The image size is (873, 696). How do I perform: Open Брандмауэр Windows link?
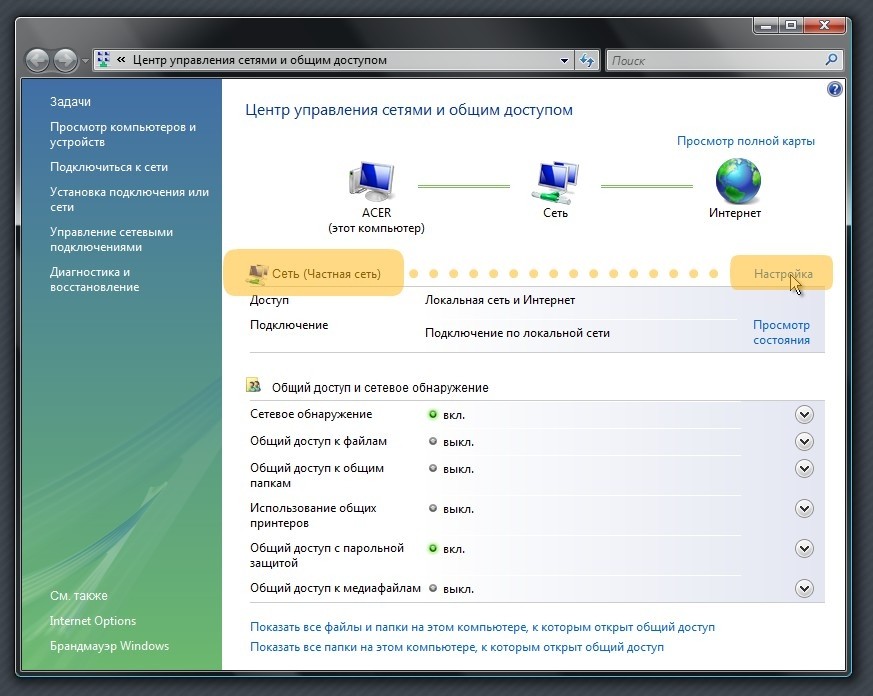tap(109, 646)
